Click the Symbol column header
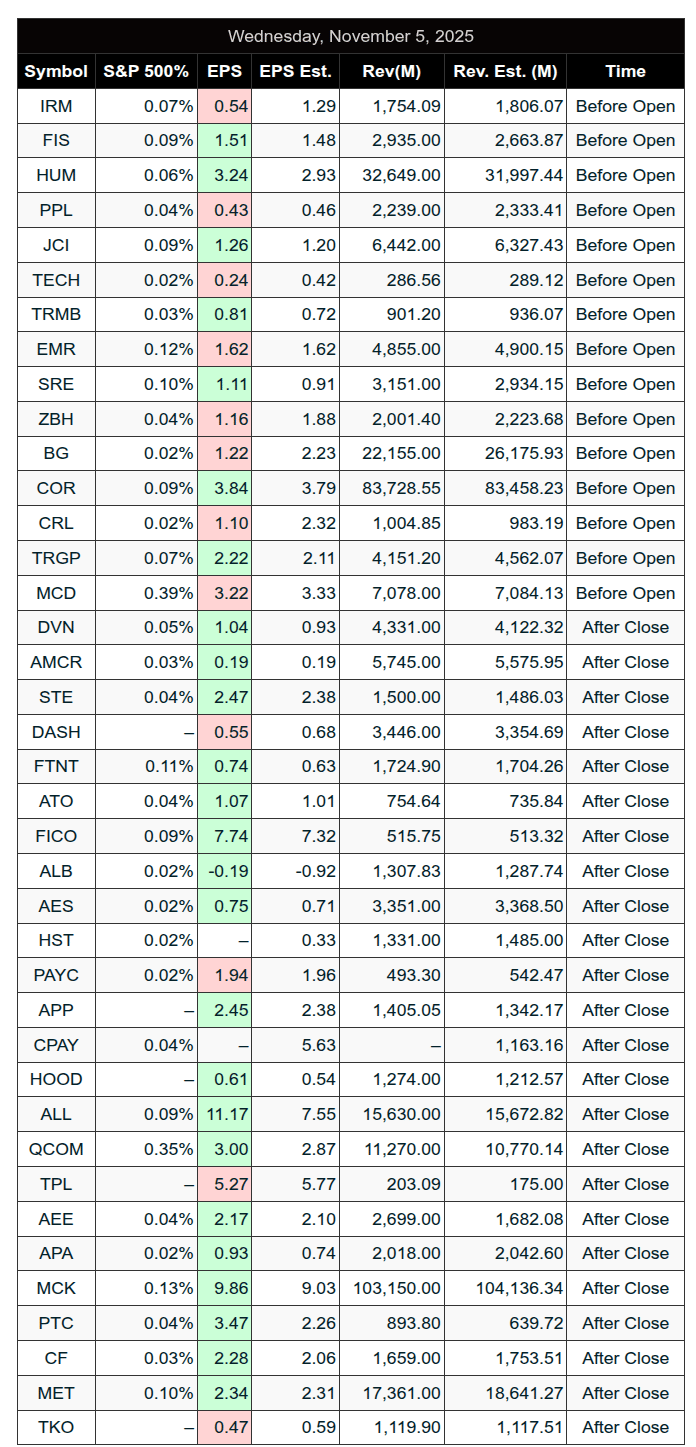 click(x=56, y=71)
